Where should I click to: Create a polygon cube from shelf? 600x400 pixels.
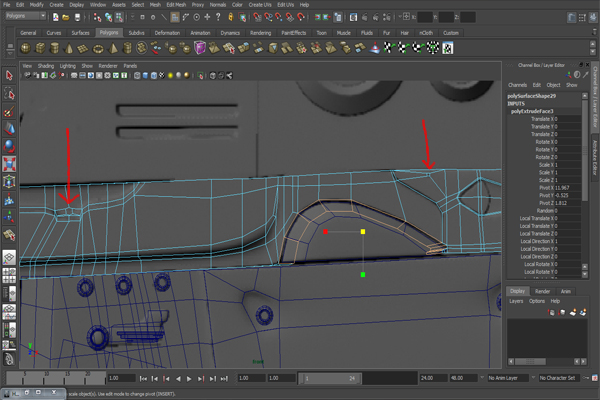point(40,48)
